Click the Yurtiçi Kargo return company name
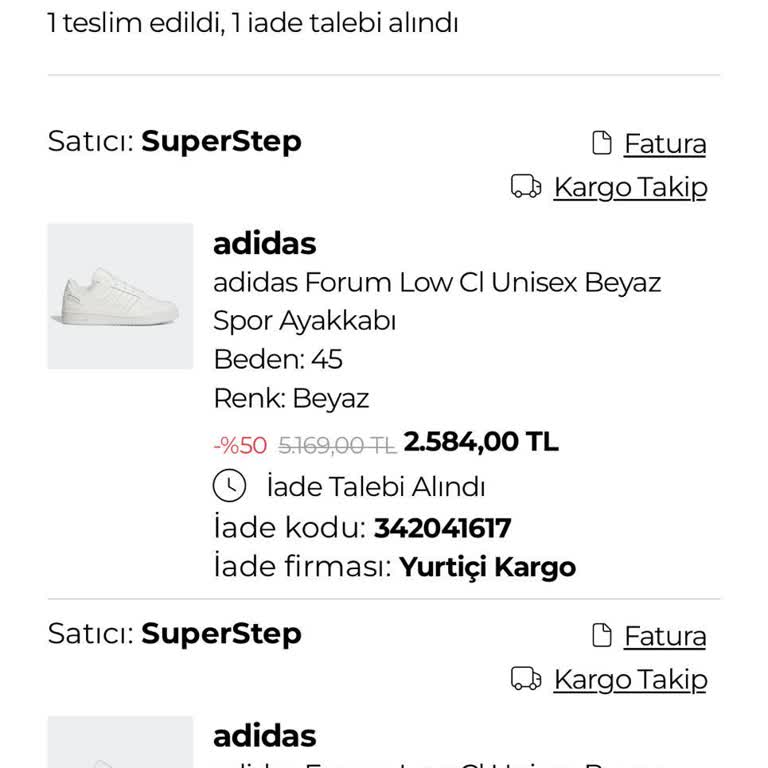Screen dimensions: 768x768 [487, 567]
